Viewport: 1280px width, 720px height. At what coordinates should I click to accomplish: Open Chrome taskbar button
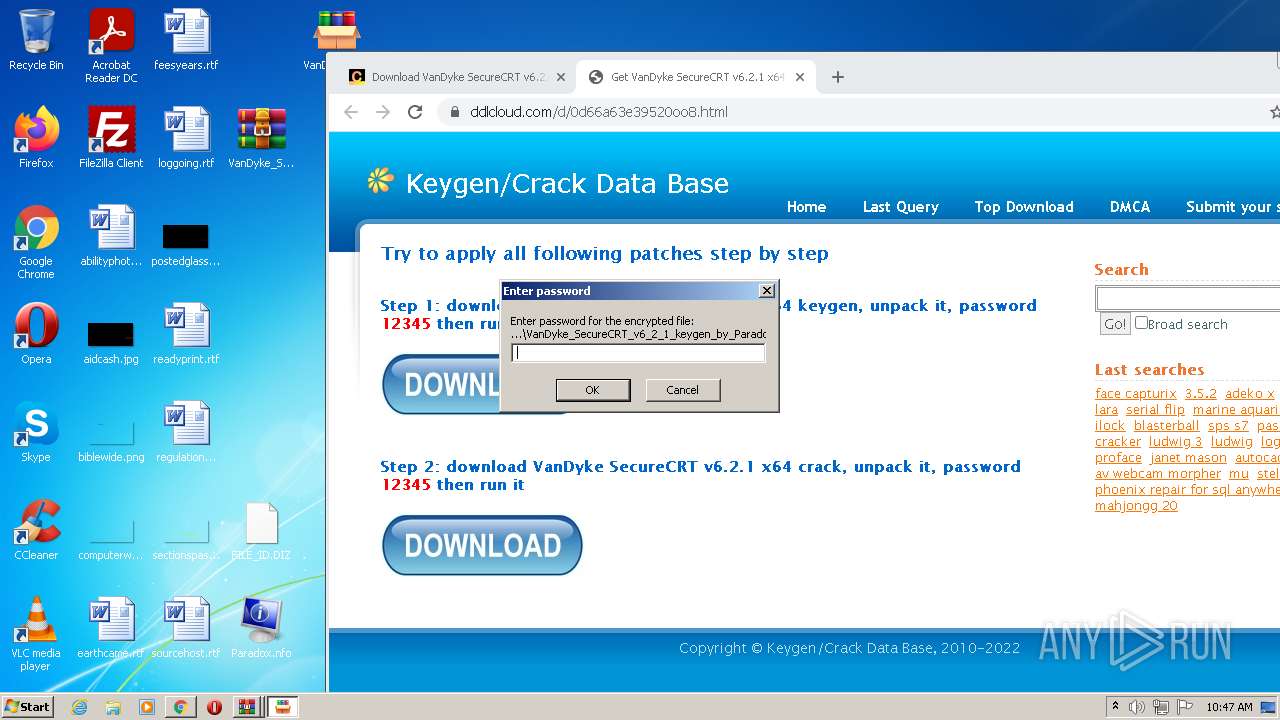[x=180, y=707]
